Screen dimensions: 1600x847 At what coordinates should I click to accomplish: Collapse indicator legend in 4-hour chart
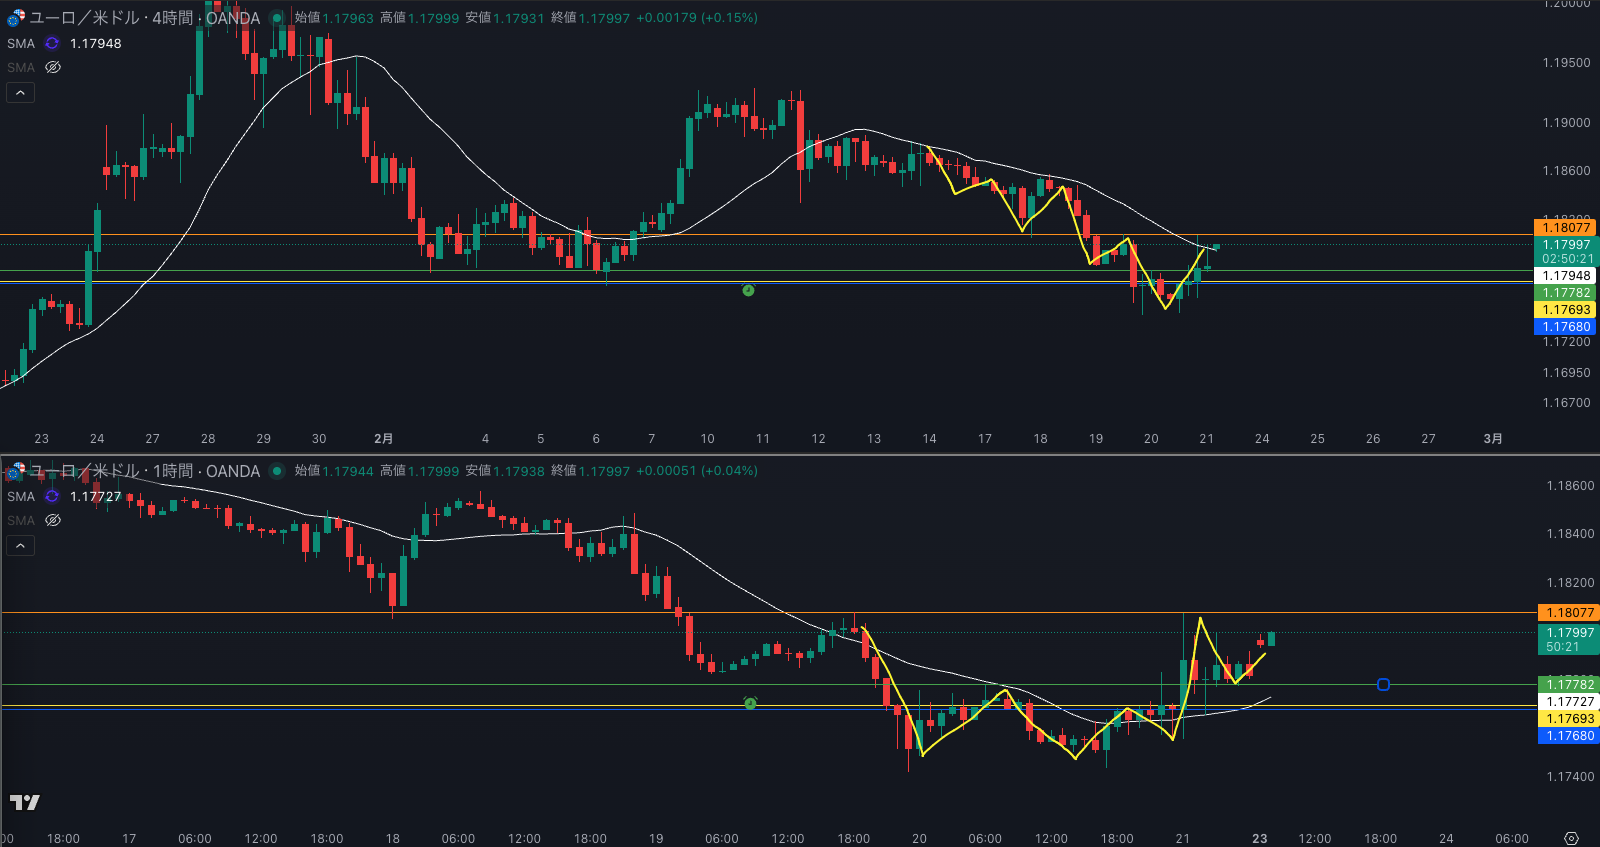pyautogui.click(x=20, y=93)
